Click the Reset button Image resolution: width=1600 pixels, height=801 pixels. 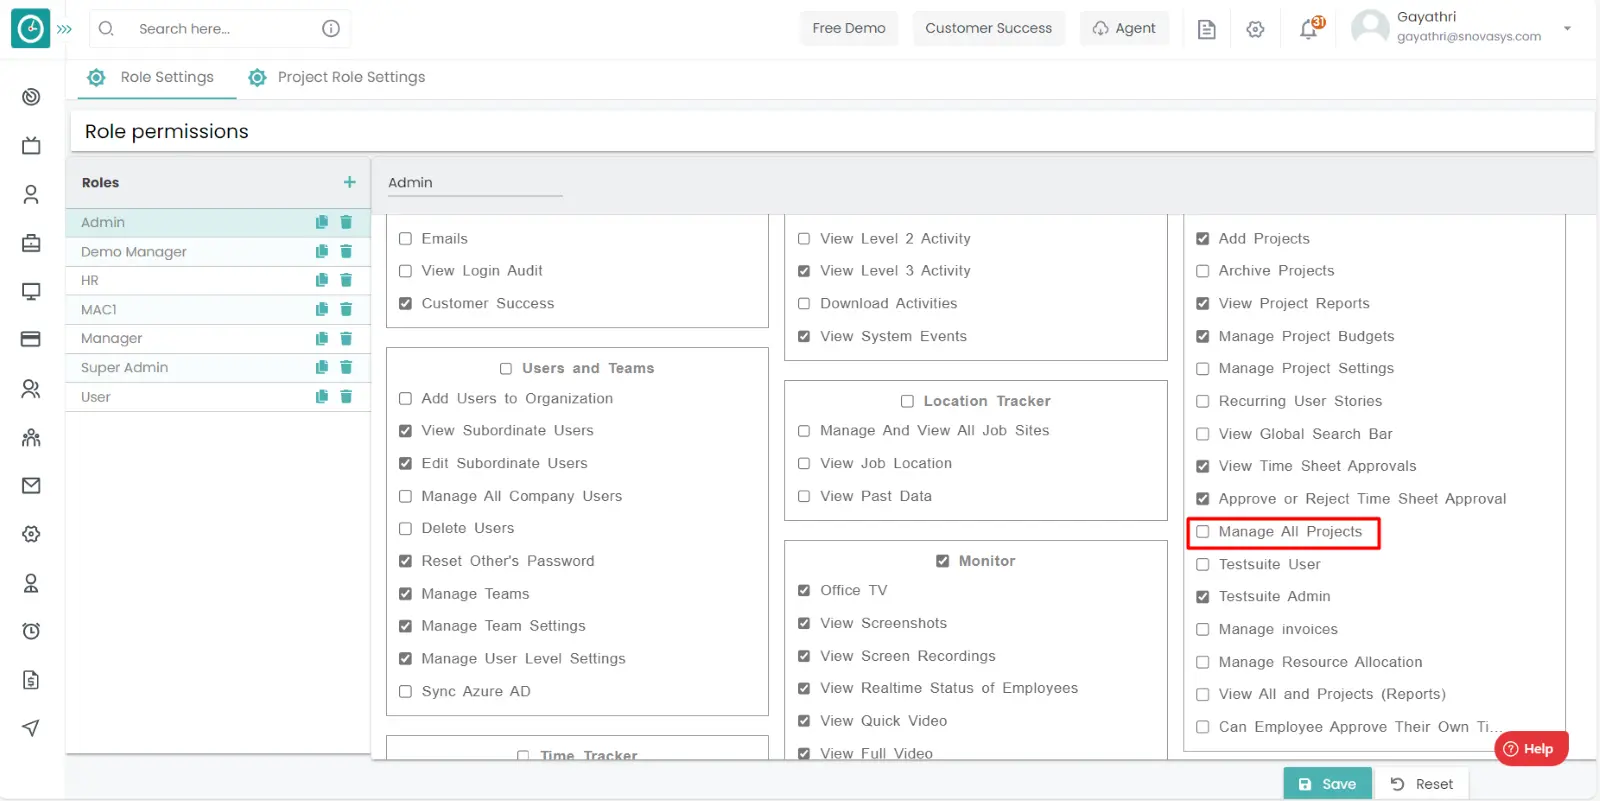click(x=1421, y=784)
